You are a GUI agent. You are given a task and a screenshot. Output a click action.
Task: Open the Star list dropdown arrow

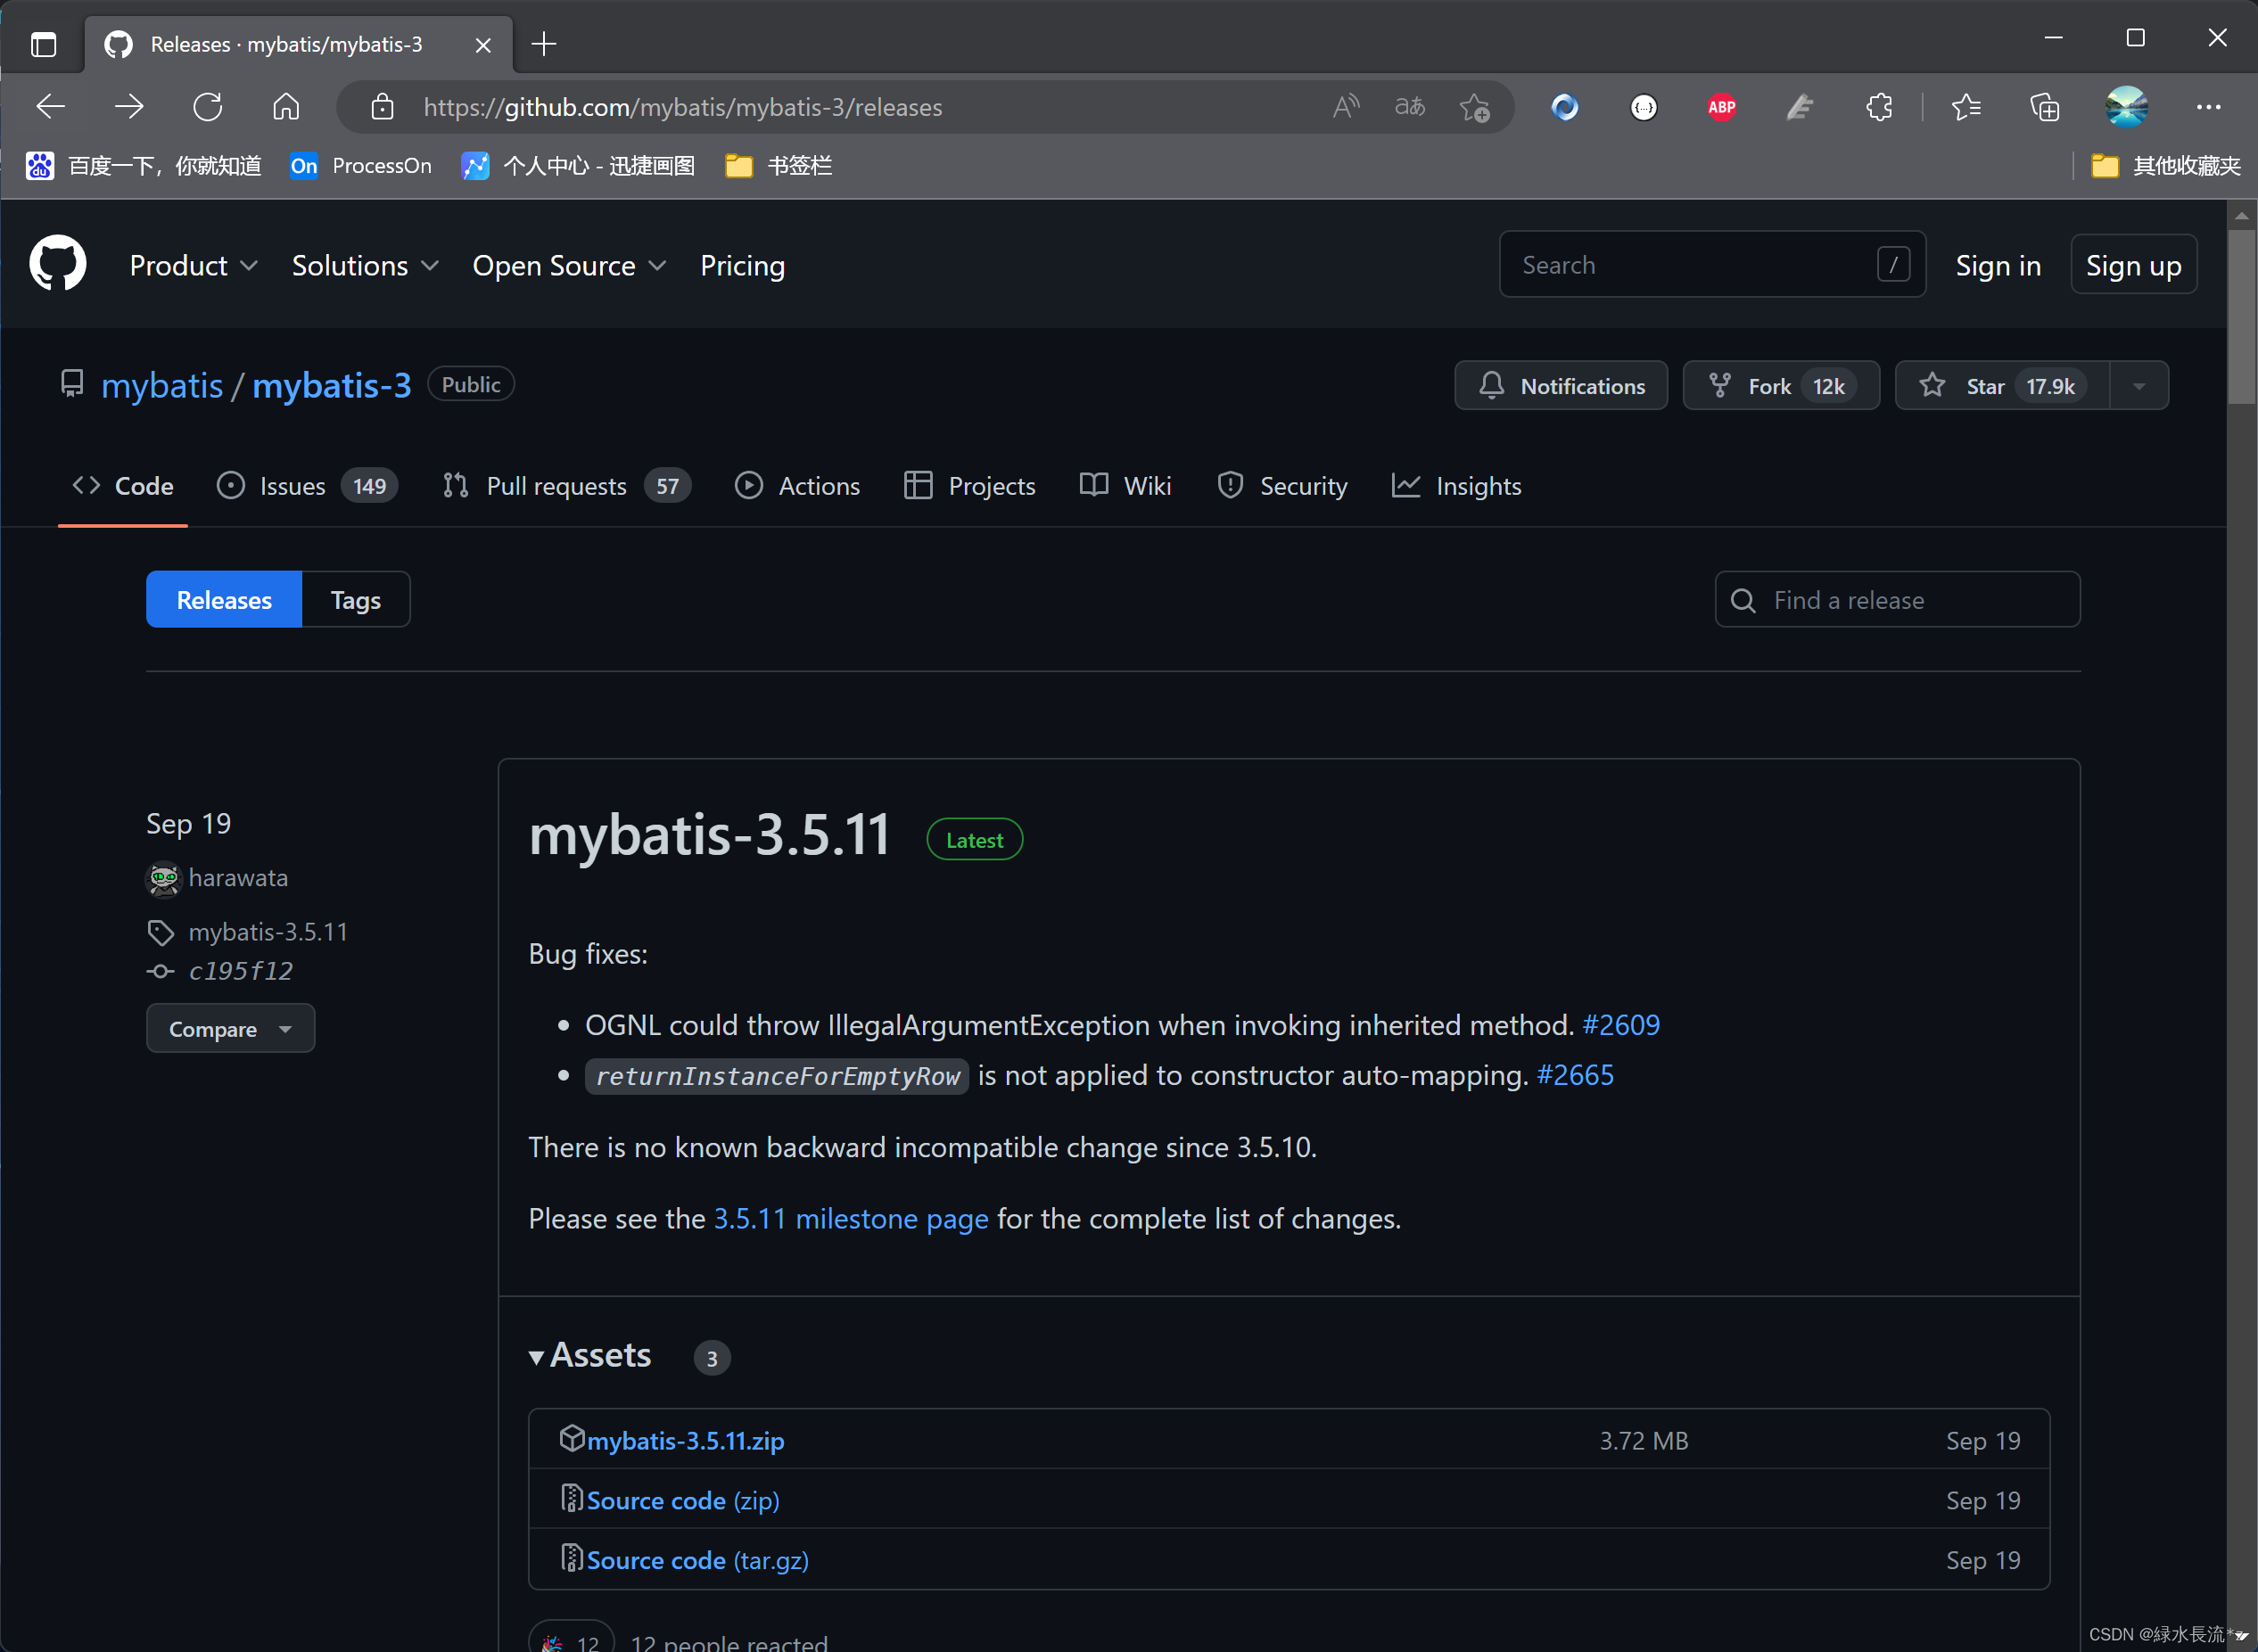2139,386
